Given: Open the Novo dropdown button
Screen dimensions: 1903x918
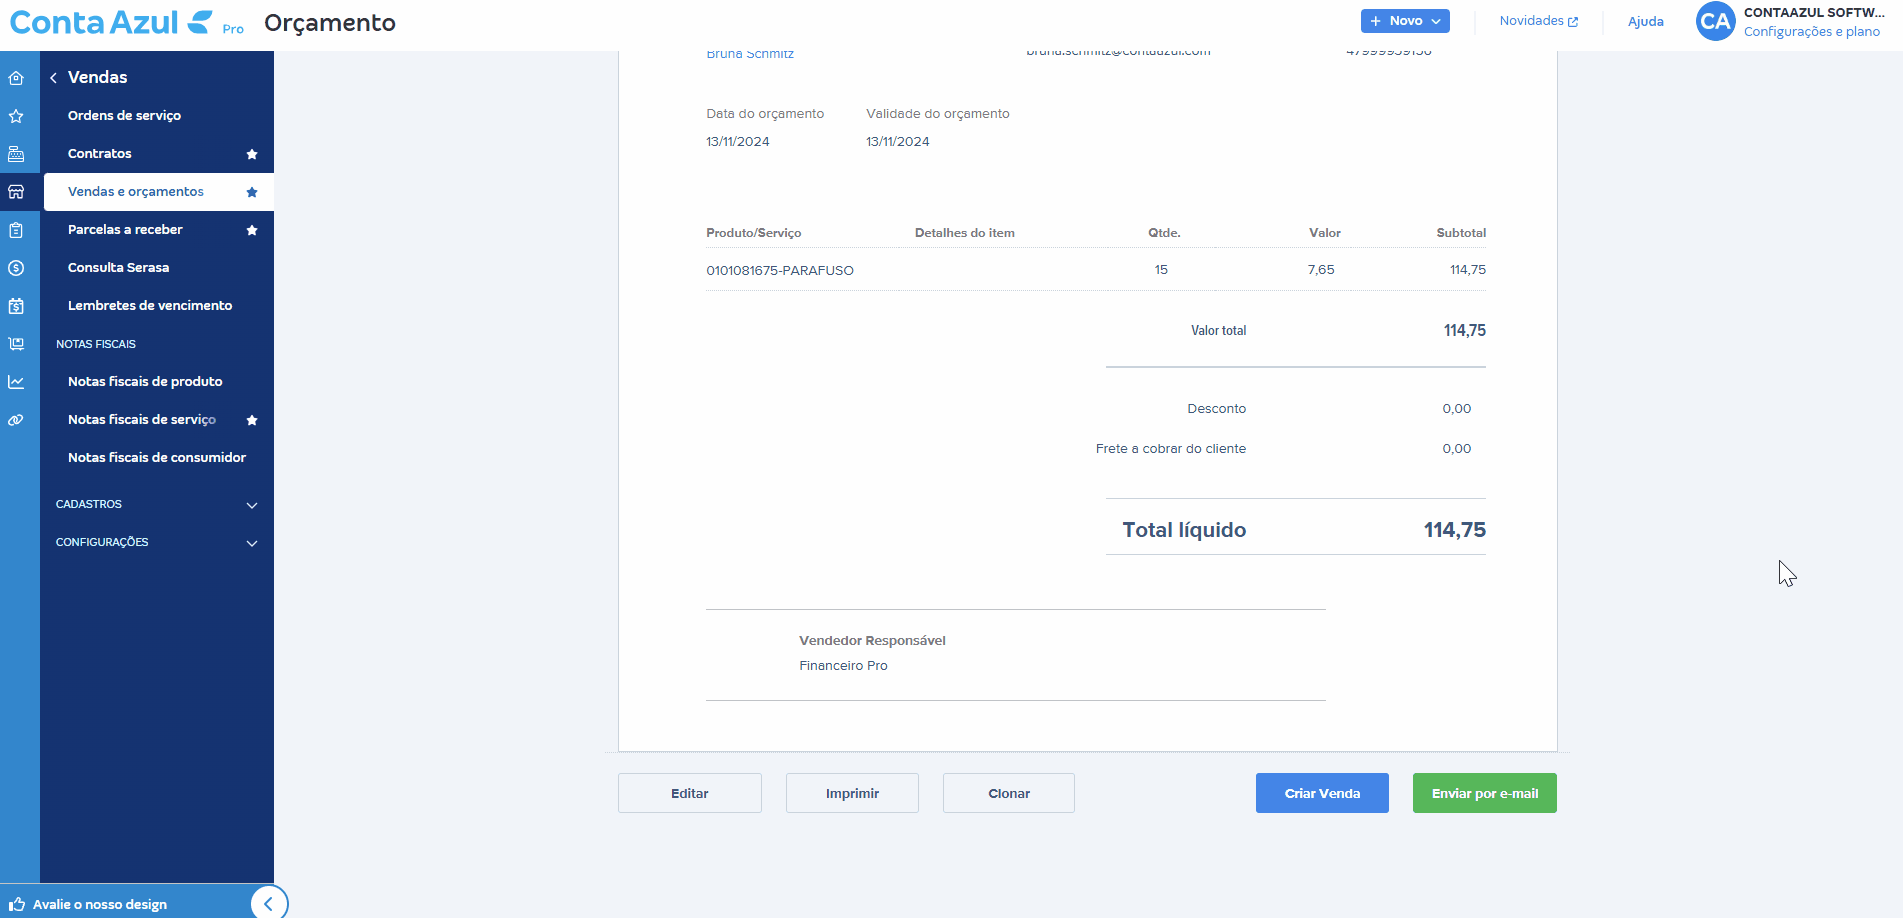Looking at the screenshot, I should point(1404,21).
